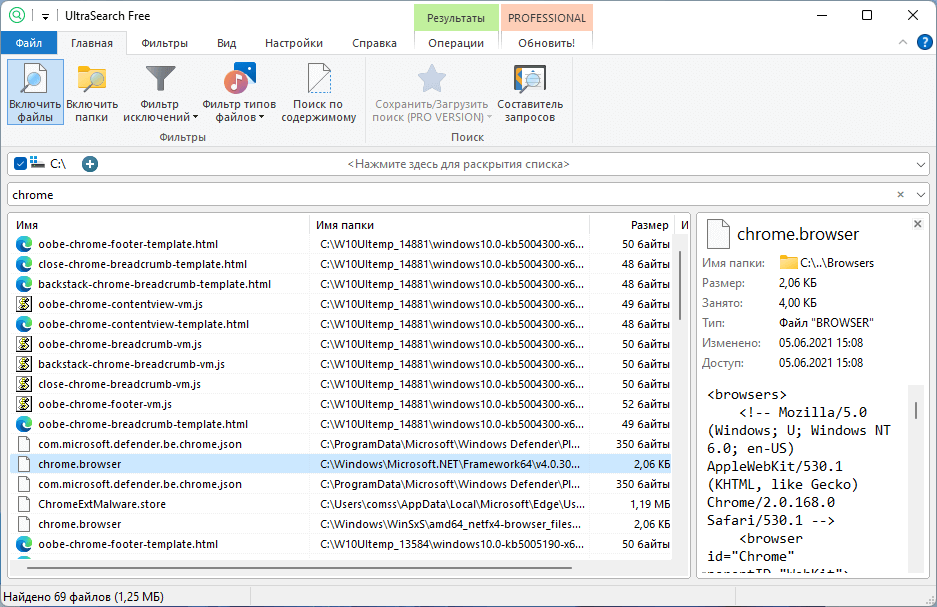Launch the Query composer
937x607 pixels.
(x=529, y=91)
